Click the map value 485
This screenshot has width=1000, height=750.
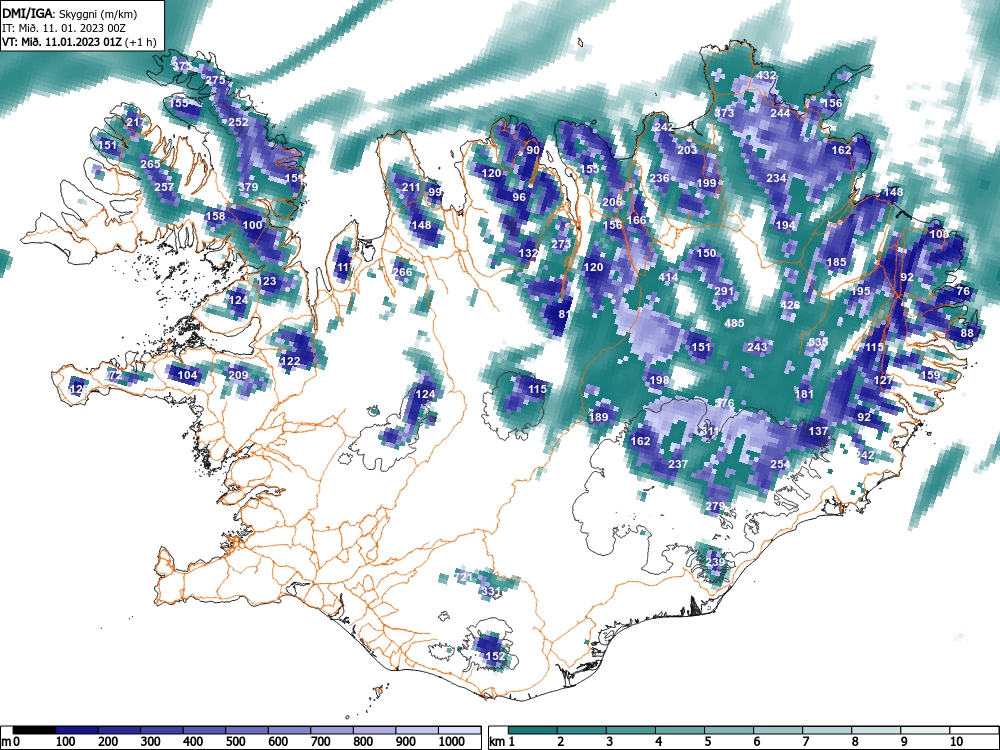tap(734, 323)
